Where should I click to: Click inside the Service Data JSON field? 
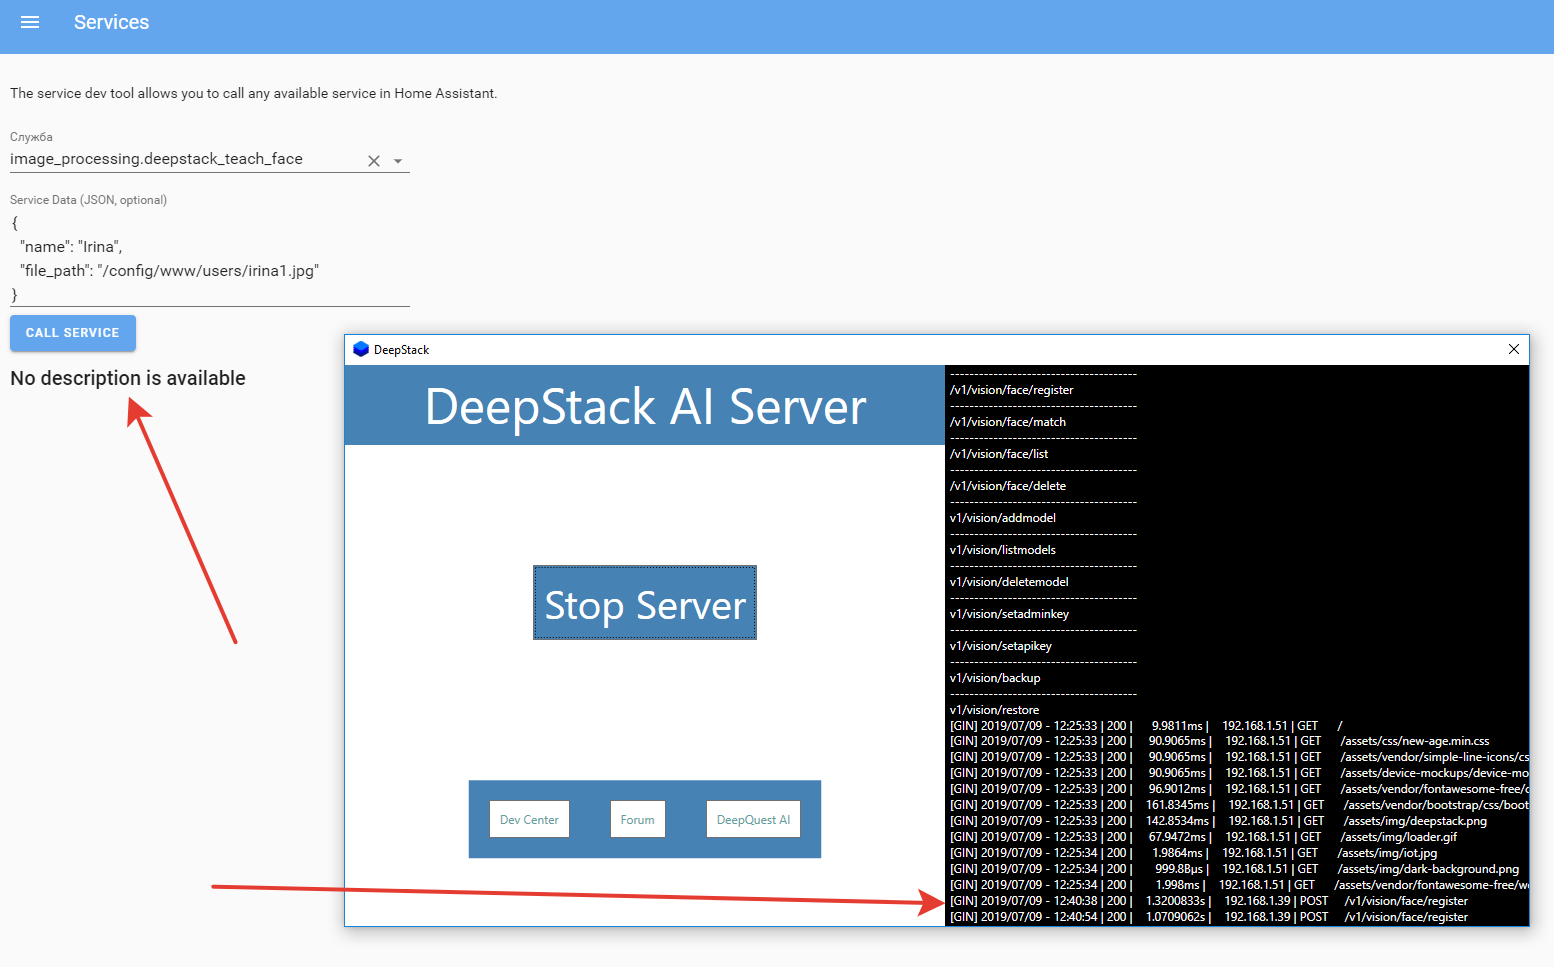pos(200,258)
